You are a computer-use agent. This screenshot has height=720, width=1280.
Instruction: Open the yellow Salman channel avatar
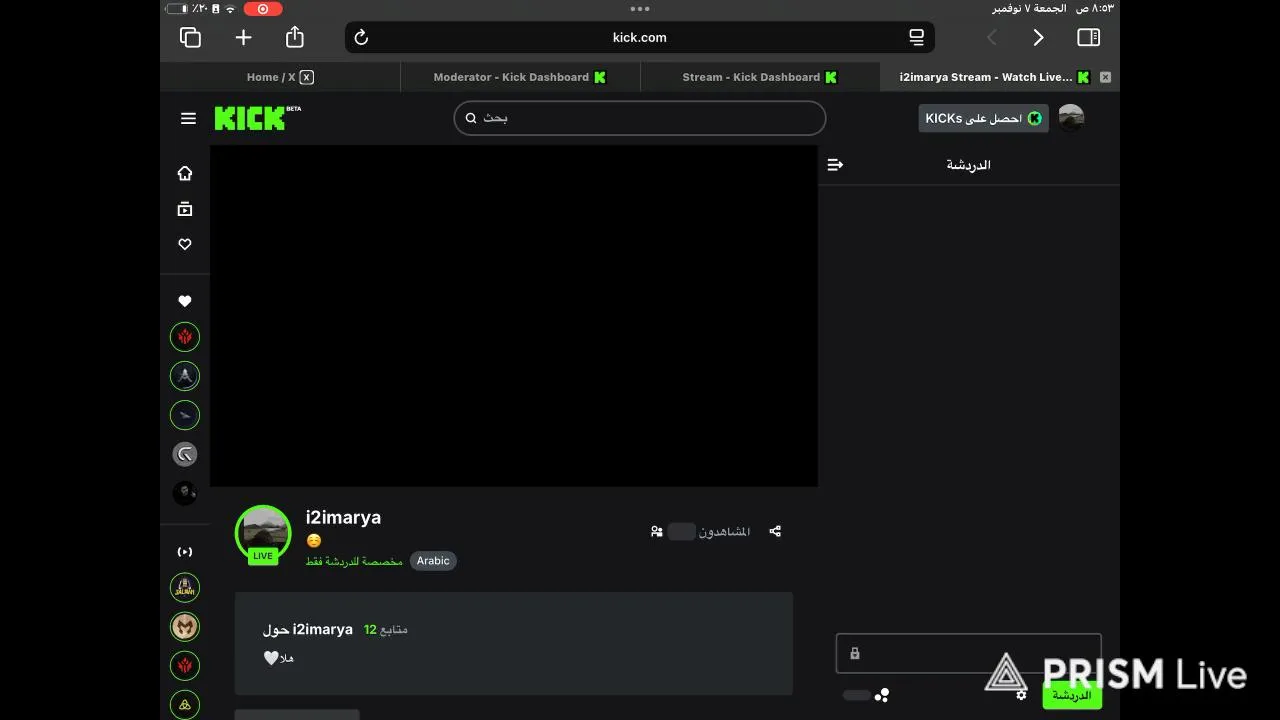point(185,588)
